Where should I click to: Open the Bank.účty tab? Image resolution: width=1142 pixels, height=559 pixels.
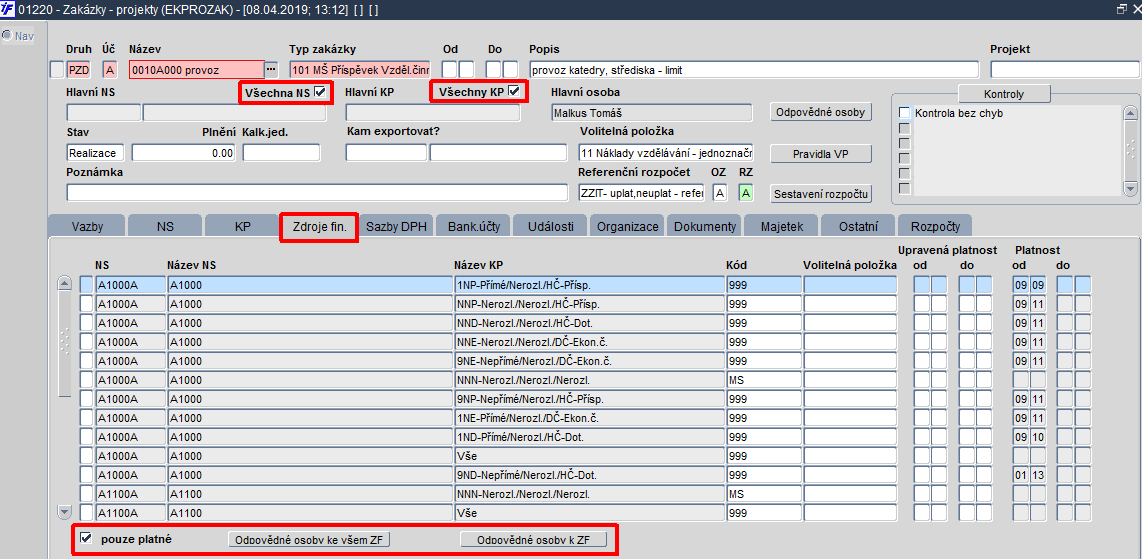pyautogui.click(x=473, y=226)
